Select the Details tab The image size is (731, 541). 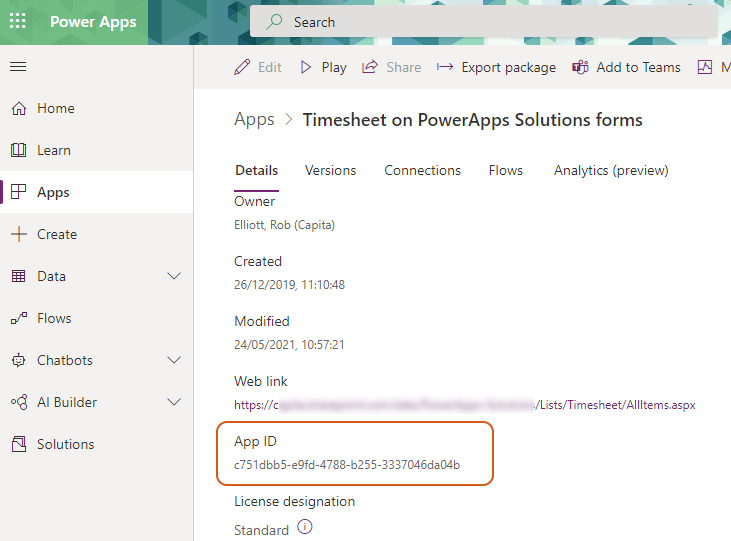(256, 171)
